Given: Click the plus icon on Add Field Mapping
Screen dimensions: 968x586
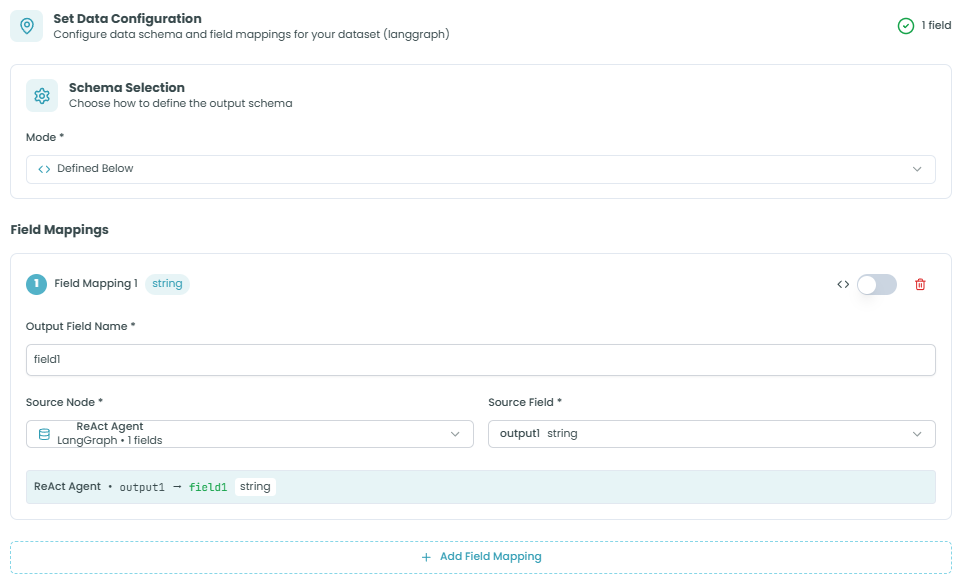Looking at the screenshot, I should (426, 557).
